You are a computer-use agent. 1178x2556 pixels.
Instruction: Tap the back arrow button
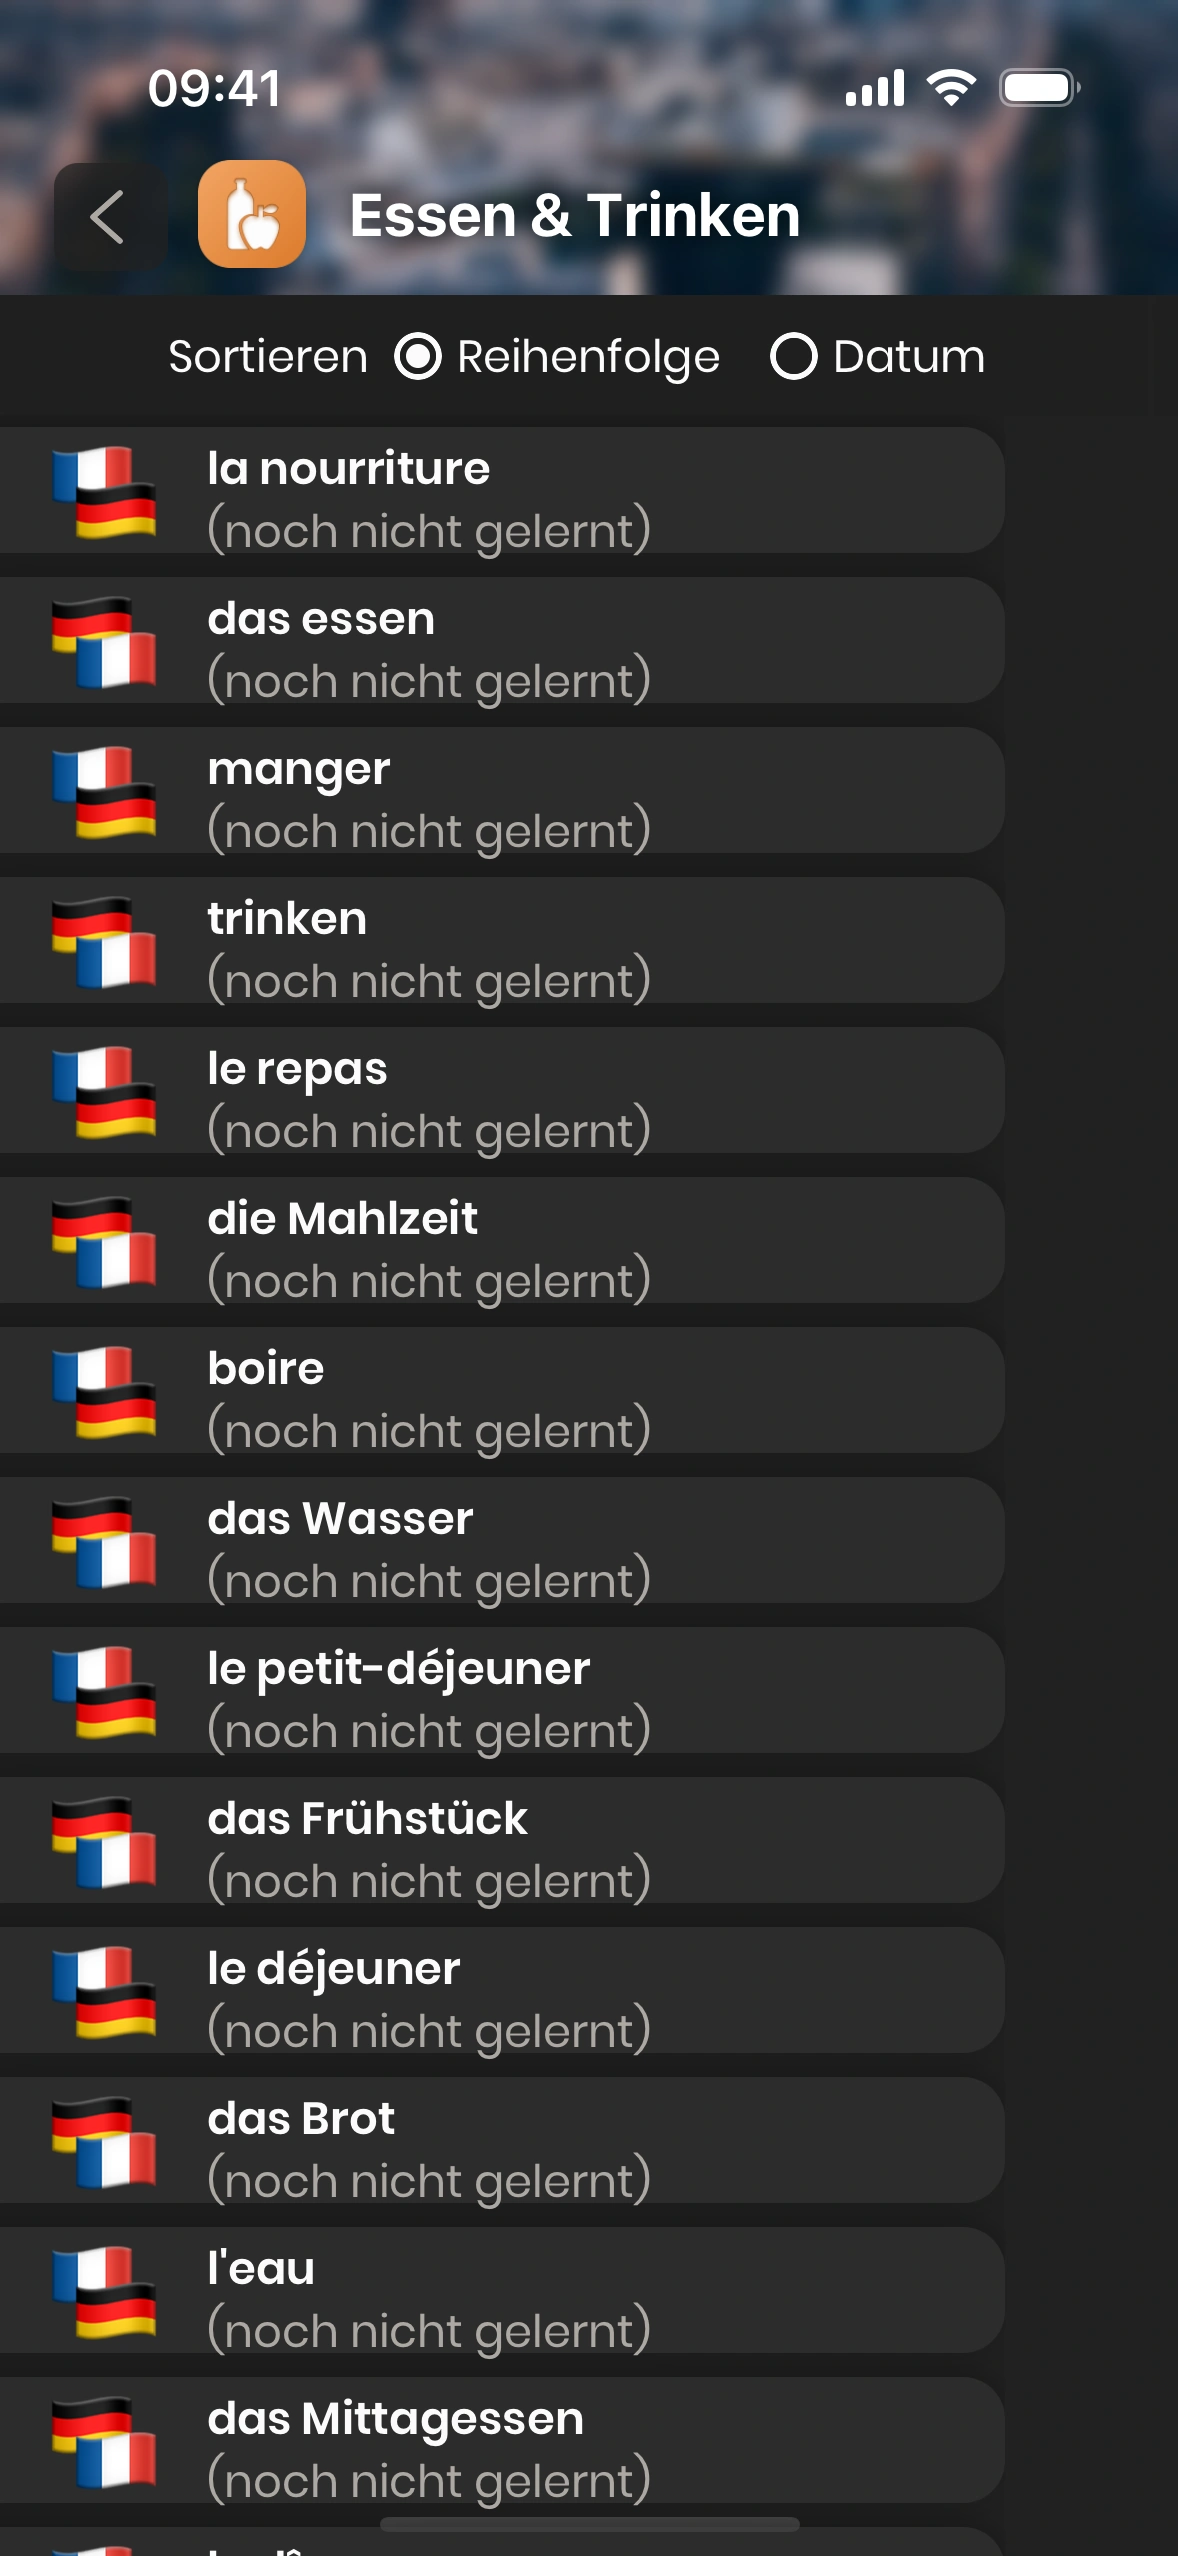tap(108, 217)
